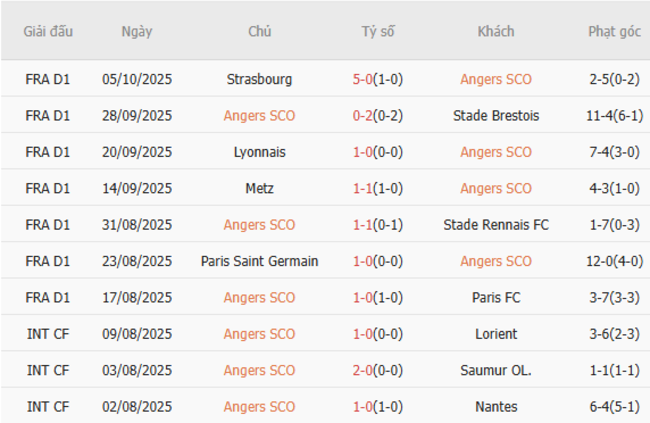This screenshot has width=650, height=423.
Task: Open the Lorient team link
Action: [496, 334]
